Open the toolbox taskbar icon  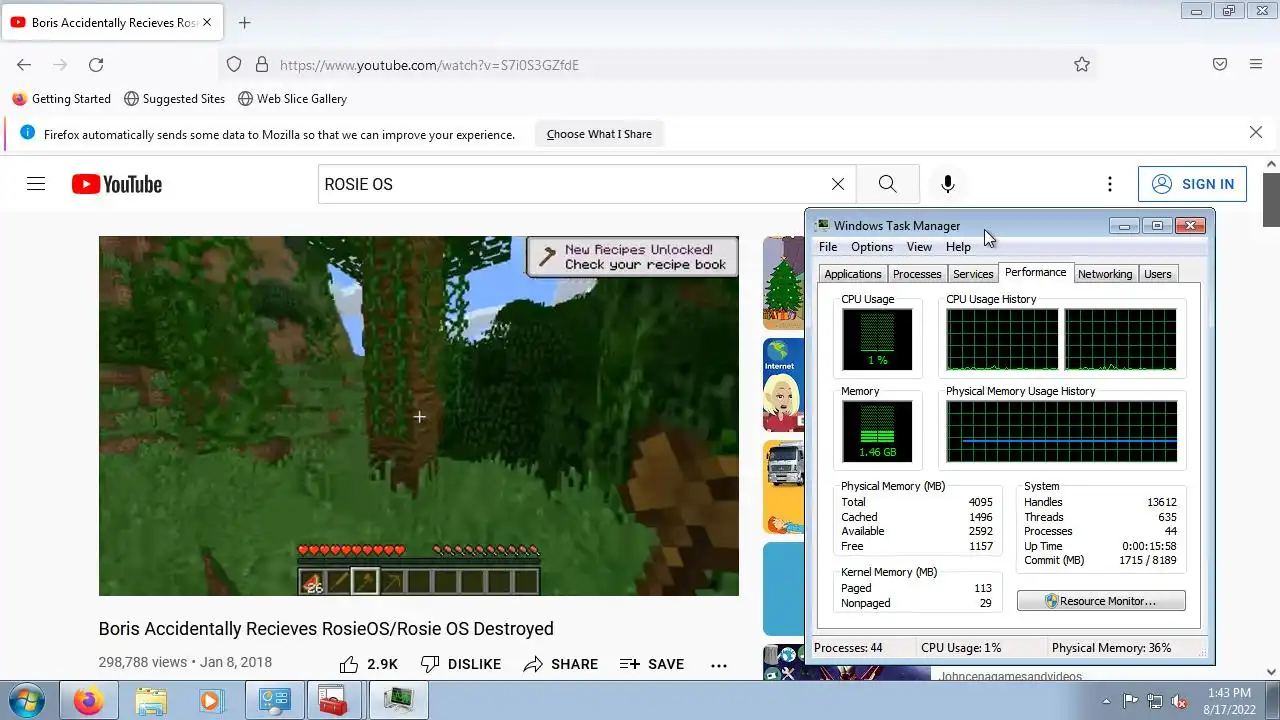coord(334,701)
